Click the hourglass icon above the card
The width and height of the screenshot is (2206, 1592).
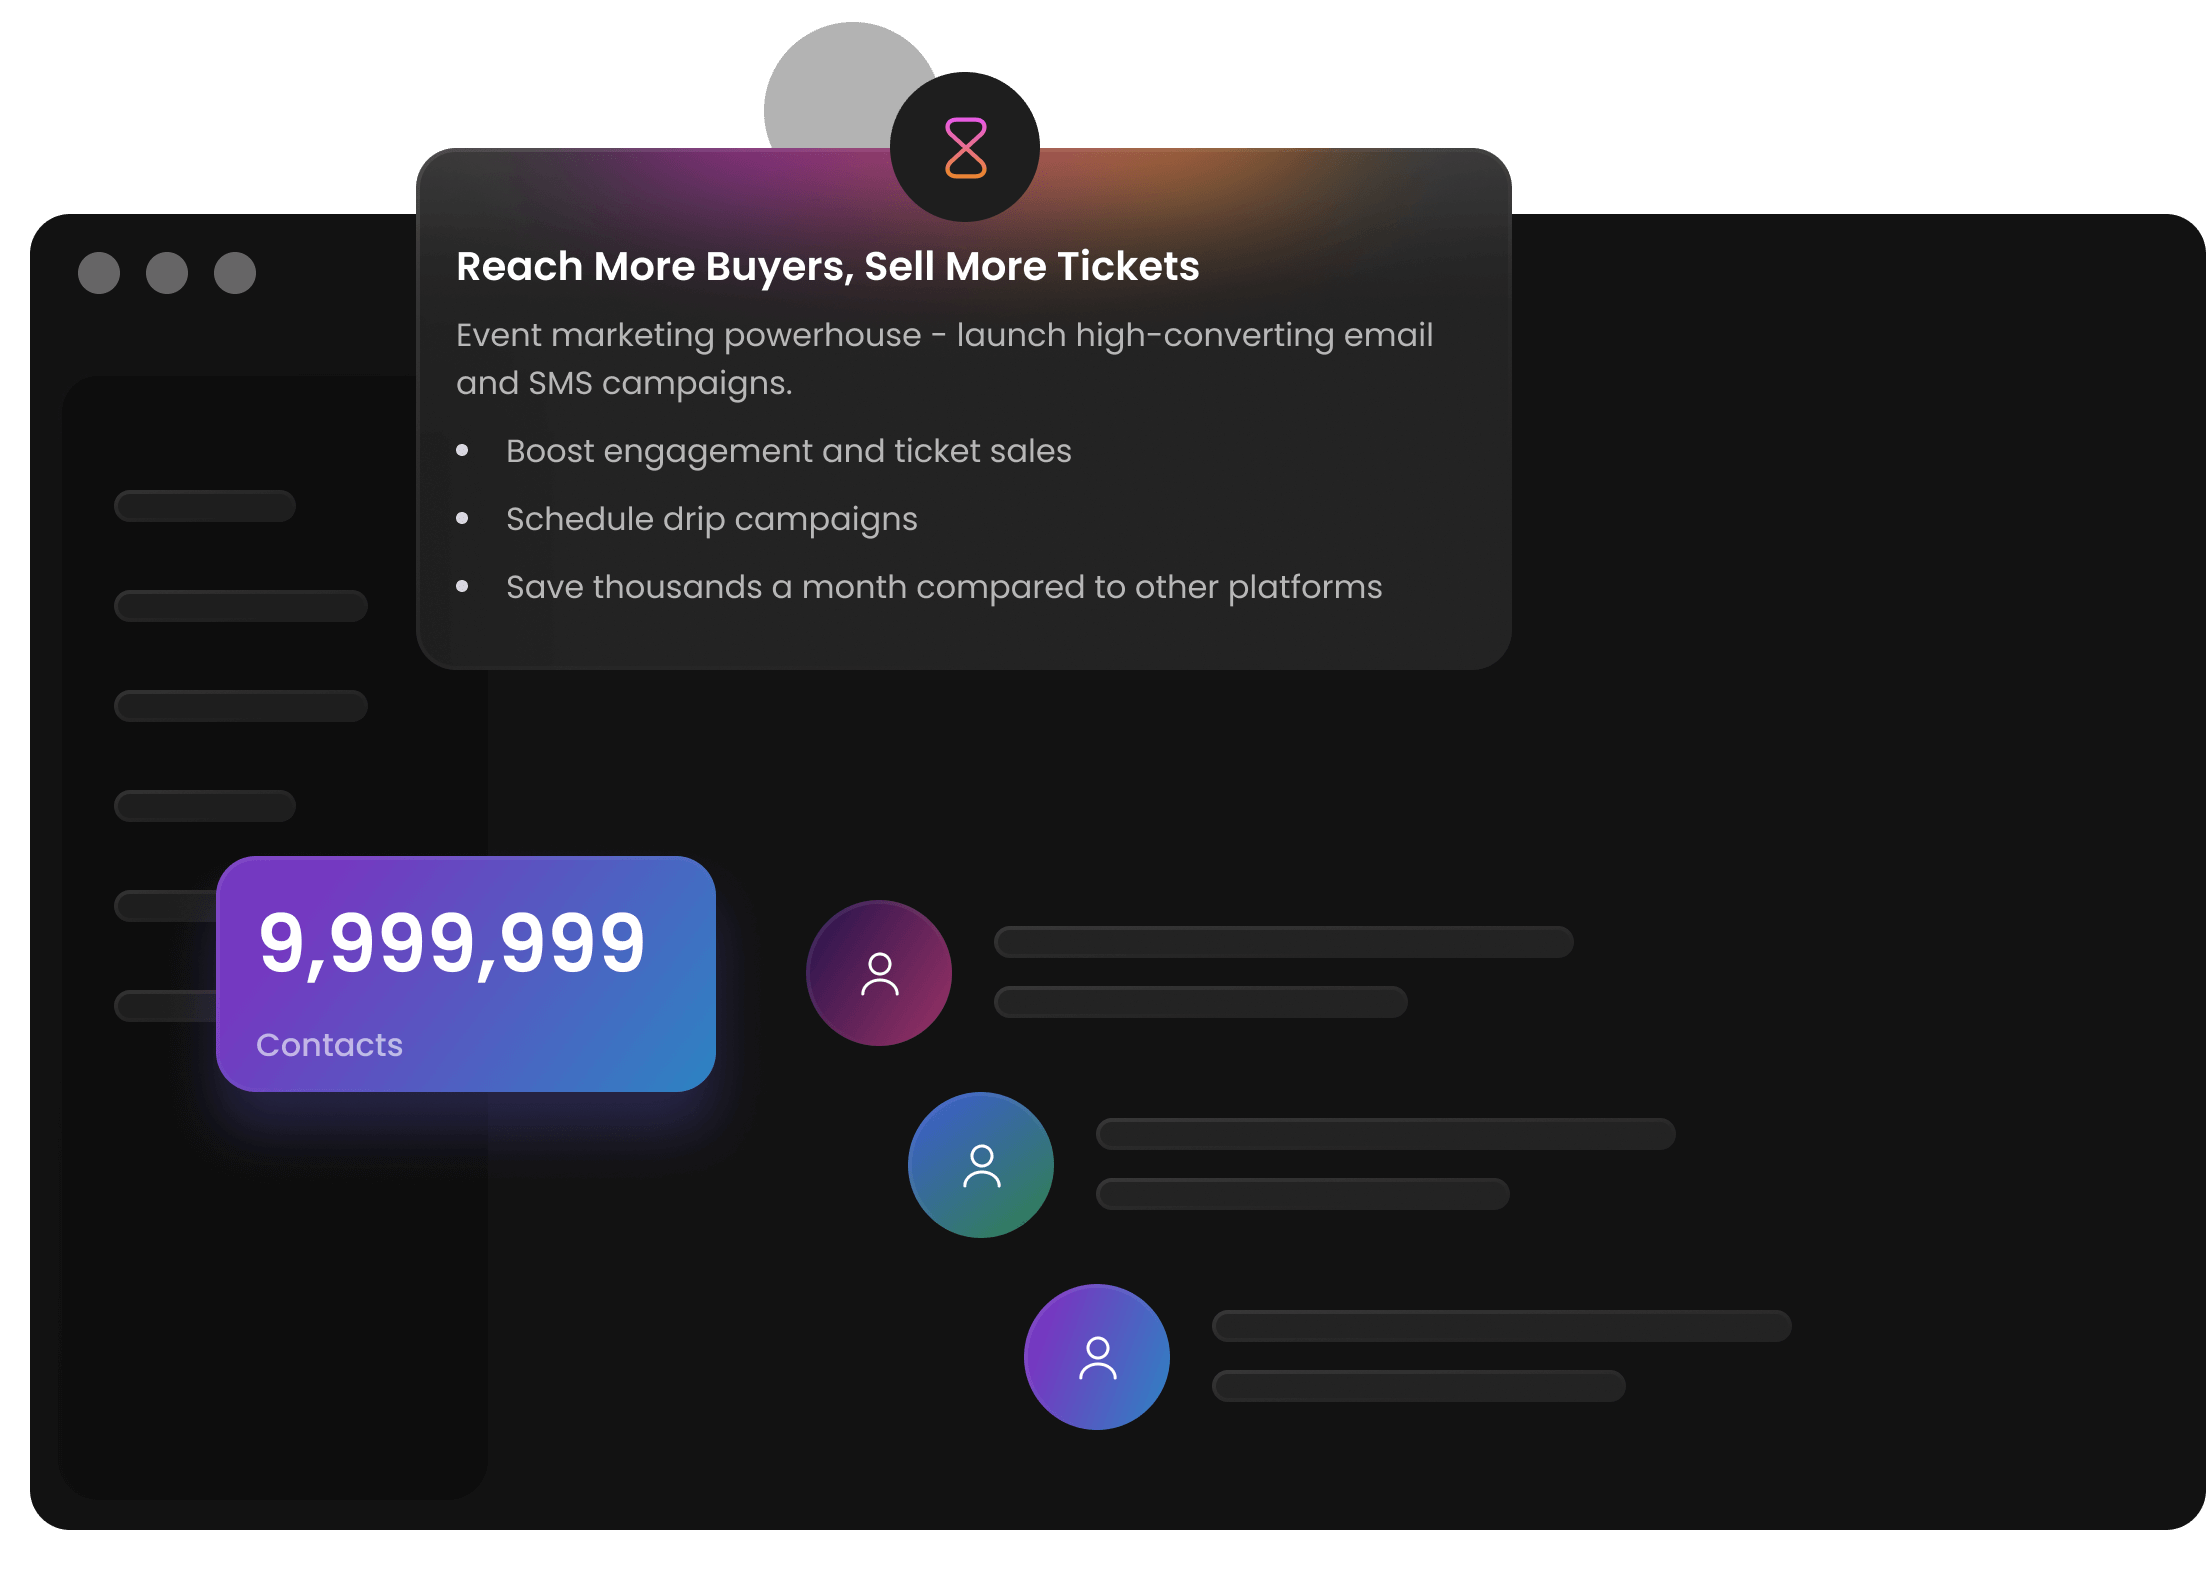point(965,148)
